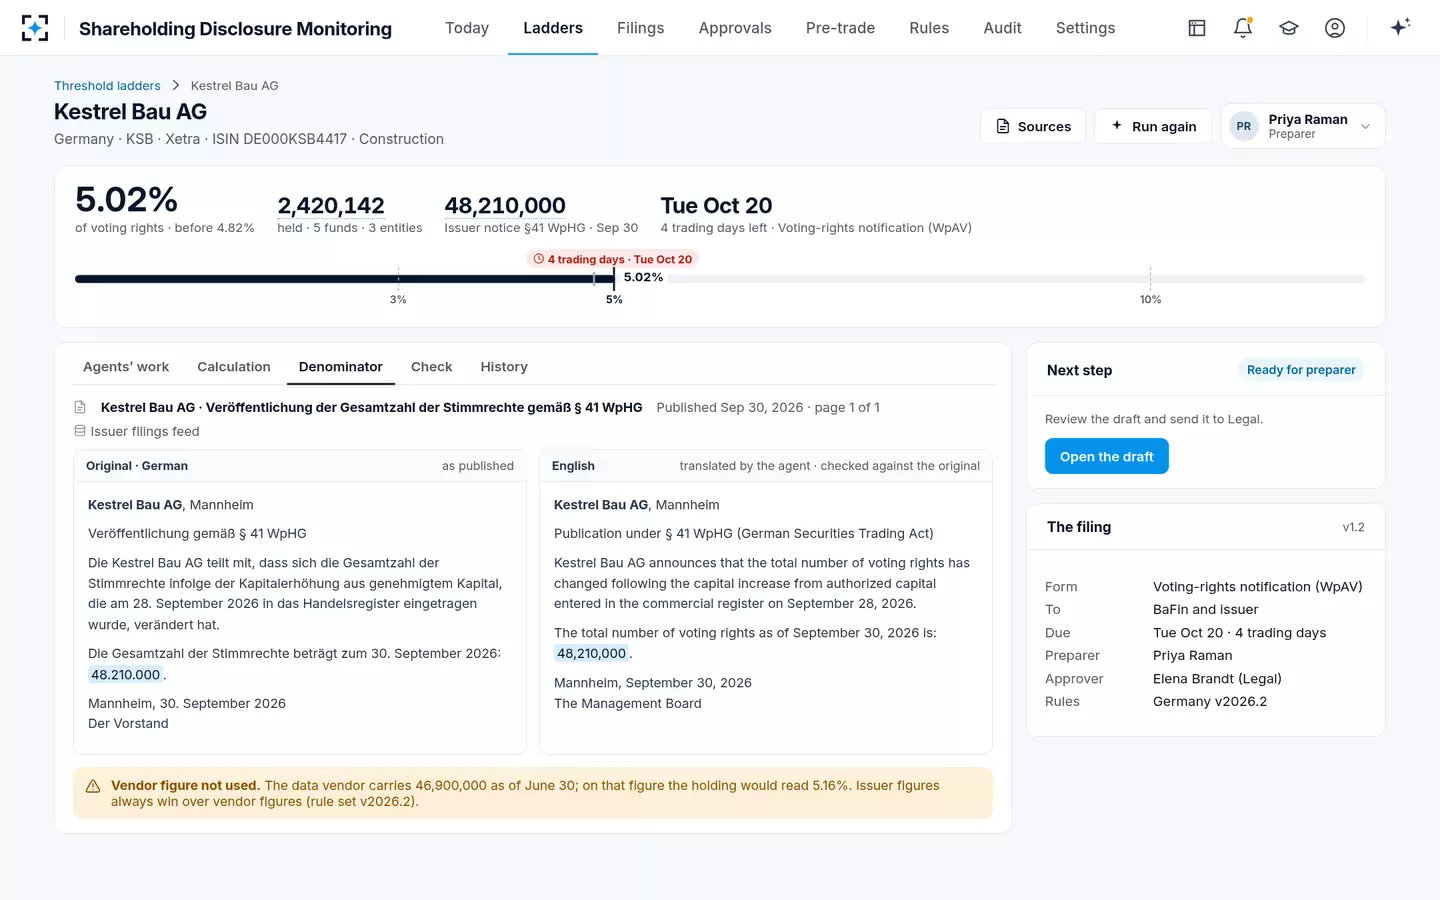The width and height of the screenshot is (1440, 900).
Task: Select the Ladders nav tab
Action: (x=553, y=28)
